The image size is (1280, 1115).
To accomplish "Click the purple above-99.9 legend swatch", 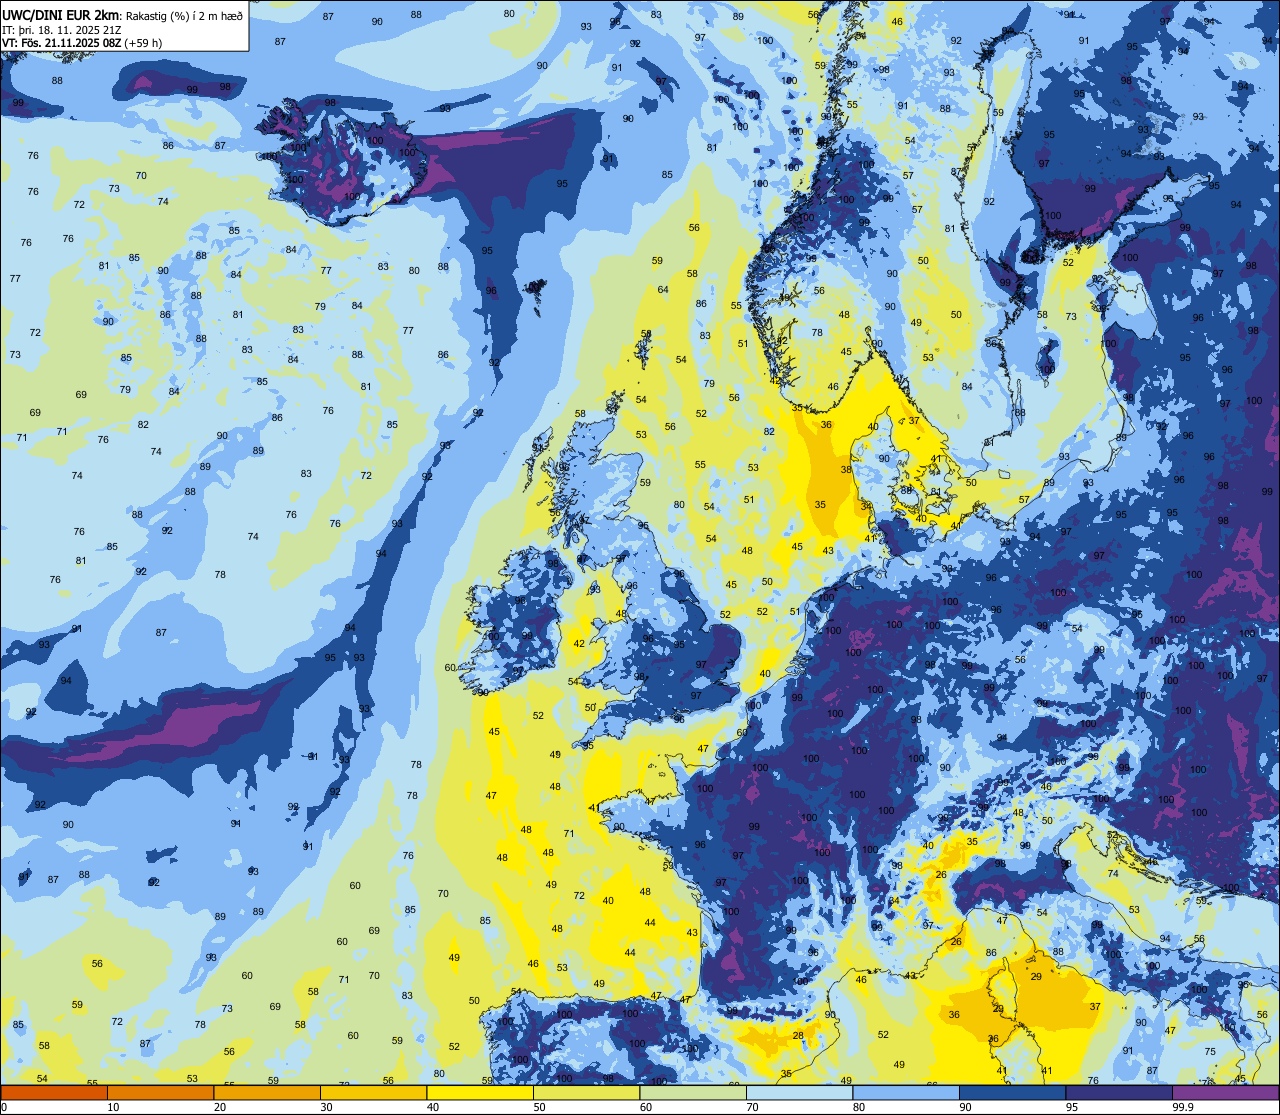I will (1225, 1093).
